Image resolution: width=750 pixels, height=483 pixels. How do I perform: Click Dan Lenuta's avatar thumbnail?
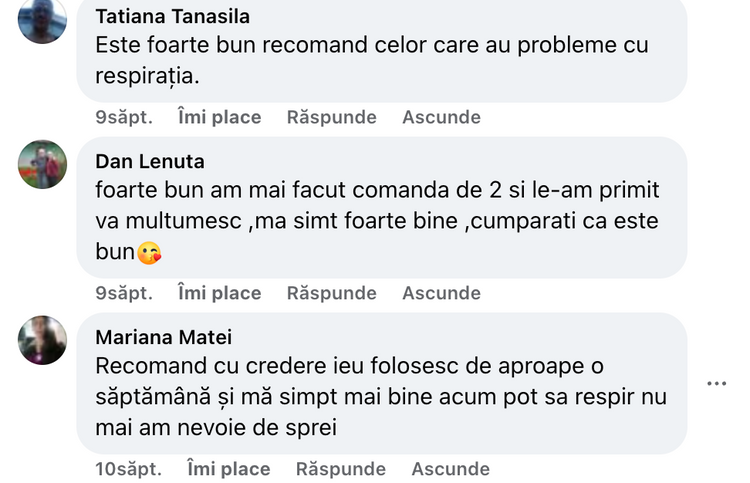[x=42, y=164]
